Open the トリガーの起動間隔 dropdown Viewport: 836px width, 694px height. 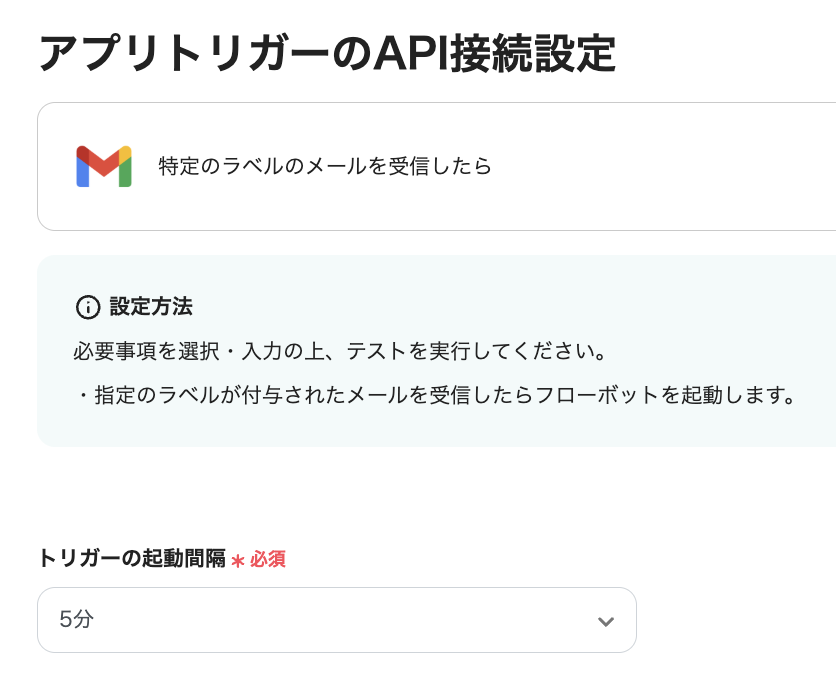[x=336, y=620]
